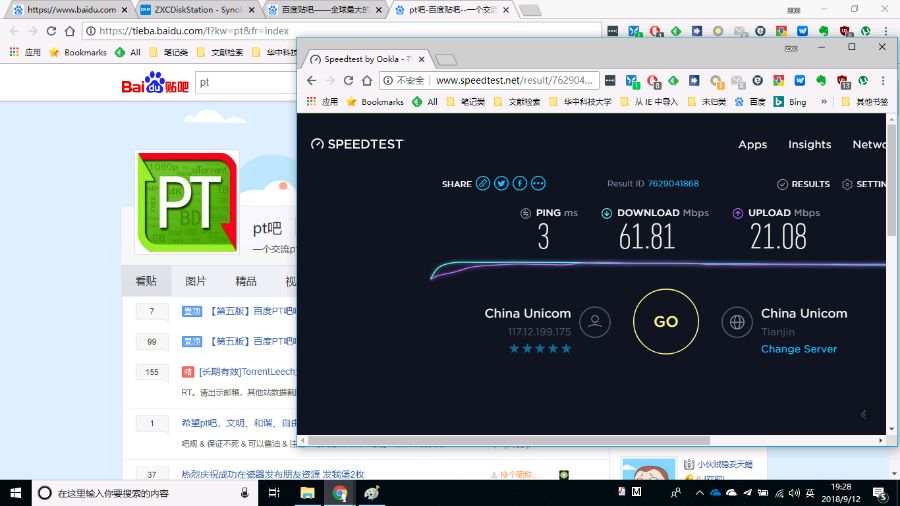This screenshot has width=900, height=506.
Task: Click the 英 input method indicator
Action: tap(810, 493)
